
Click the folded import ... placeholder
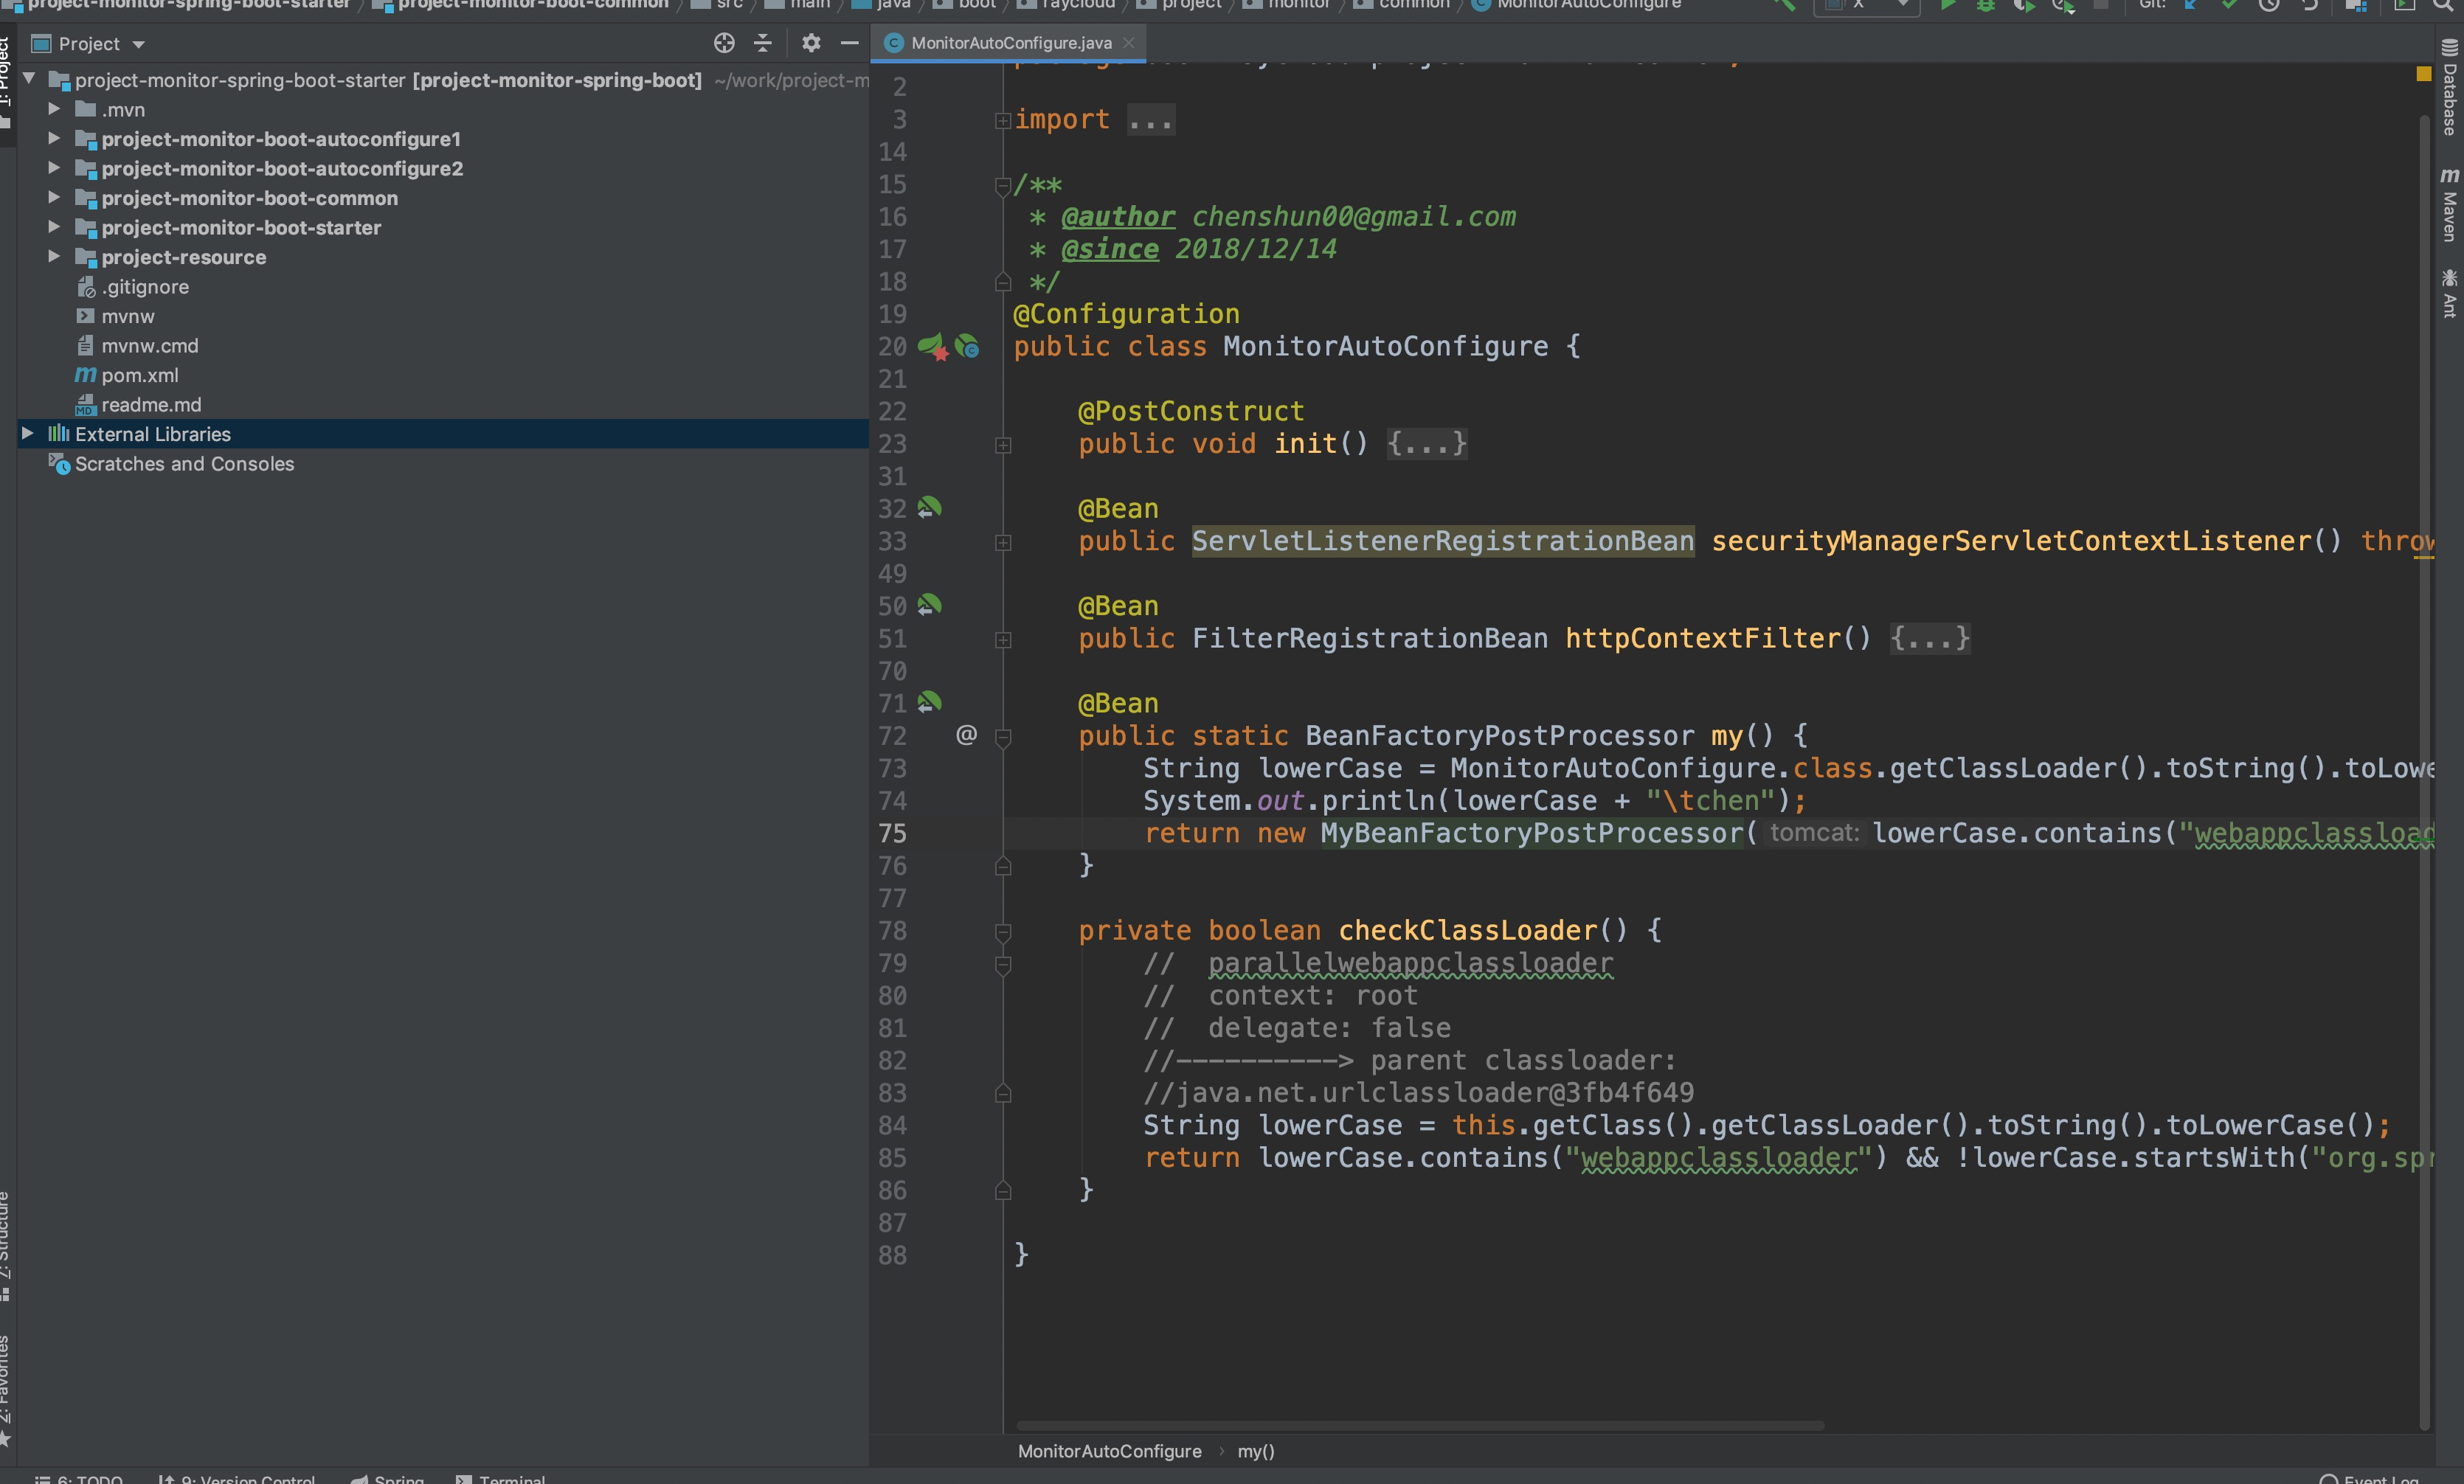[x=1150, y=119]
